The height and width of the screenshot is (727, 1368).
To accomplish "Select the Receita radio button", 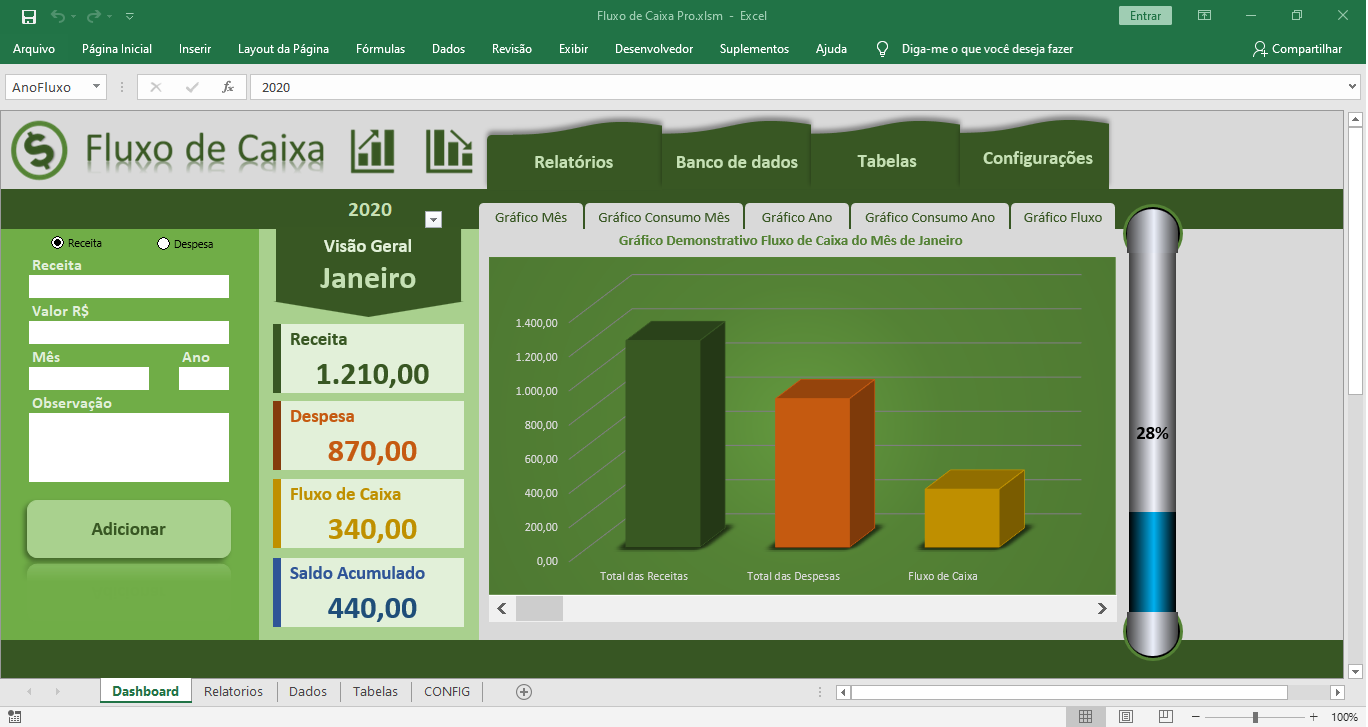I will click(x=55, y=242).
